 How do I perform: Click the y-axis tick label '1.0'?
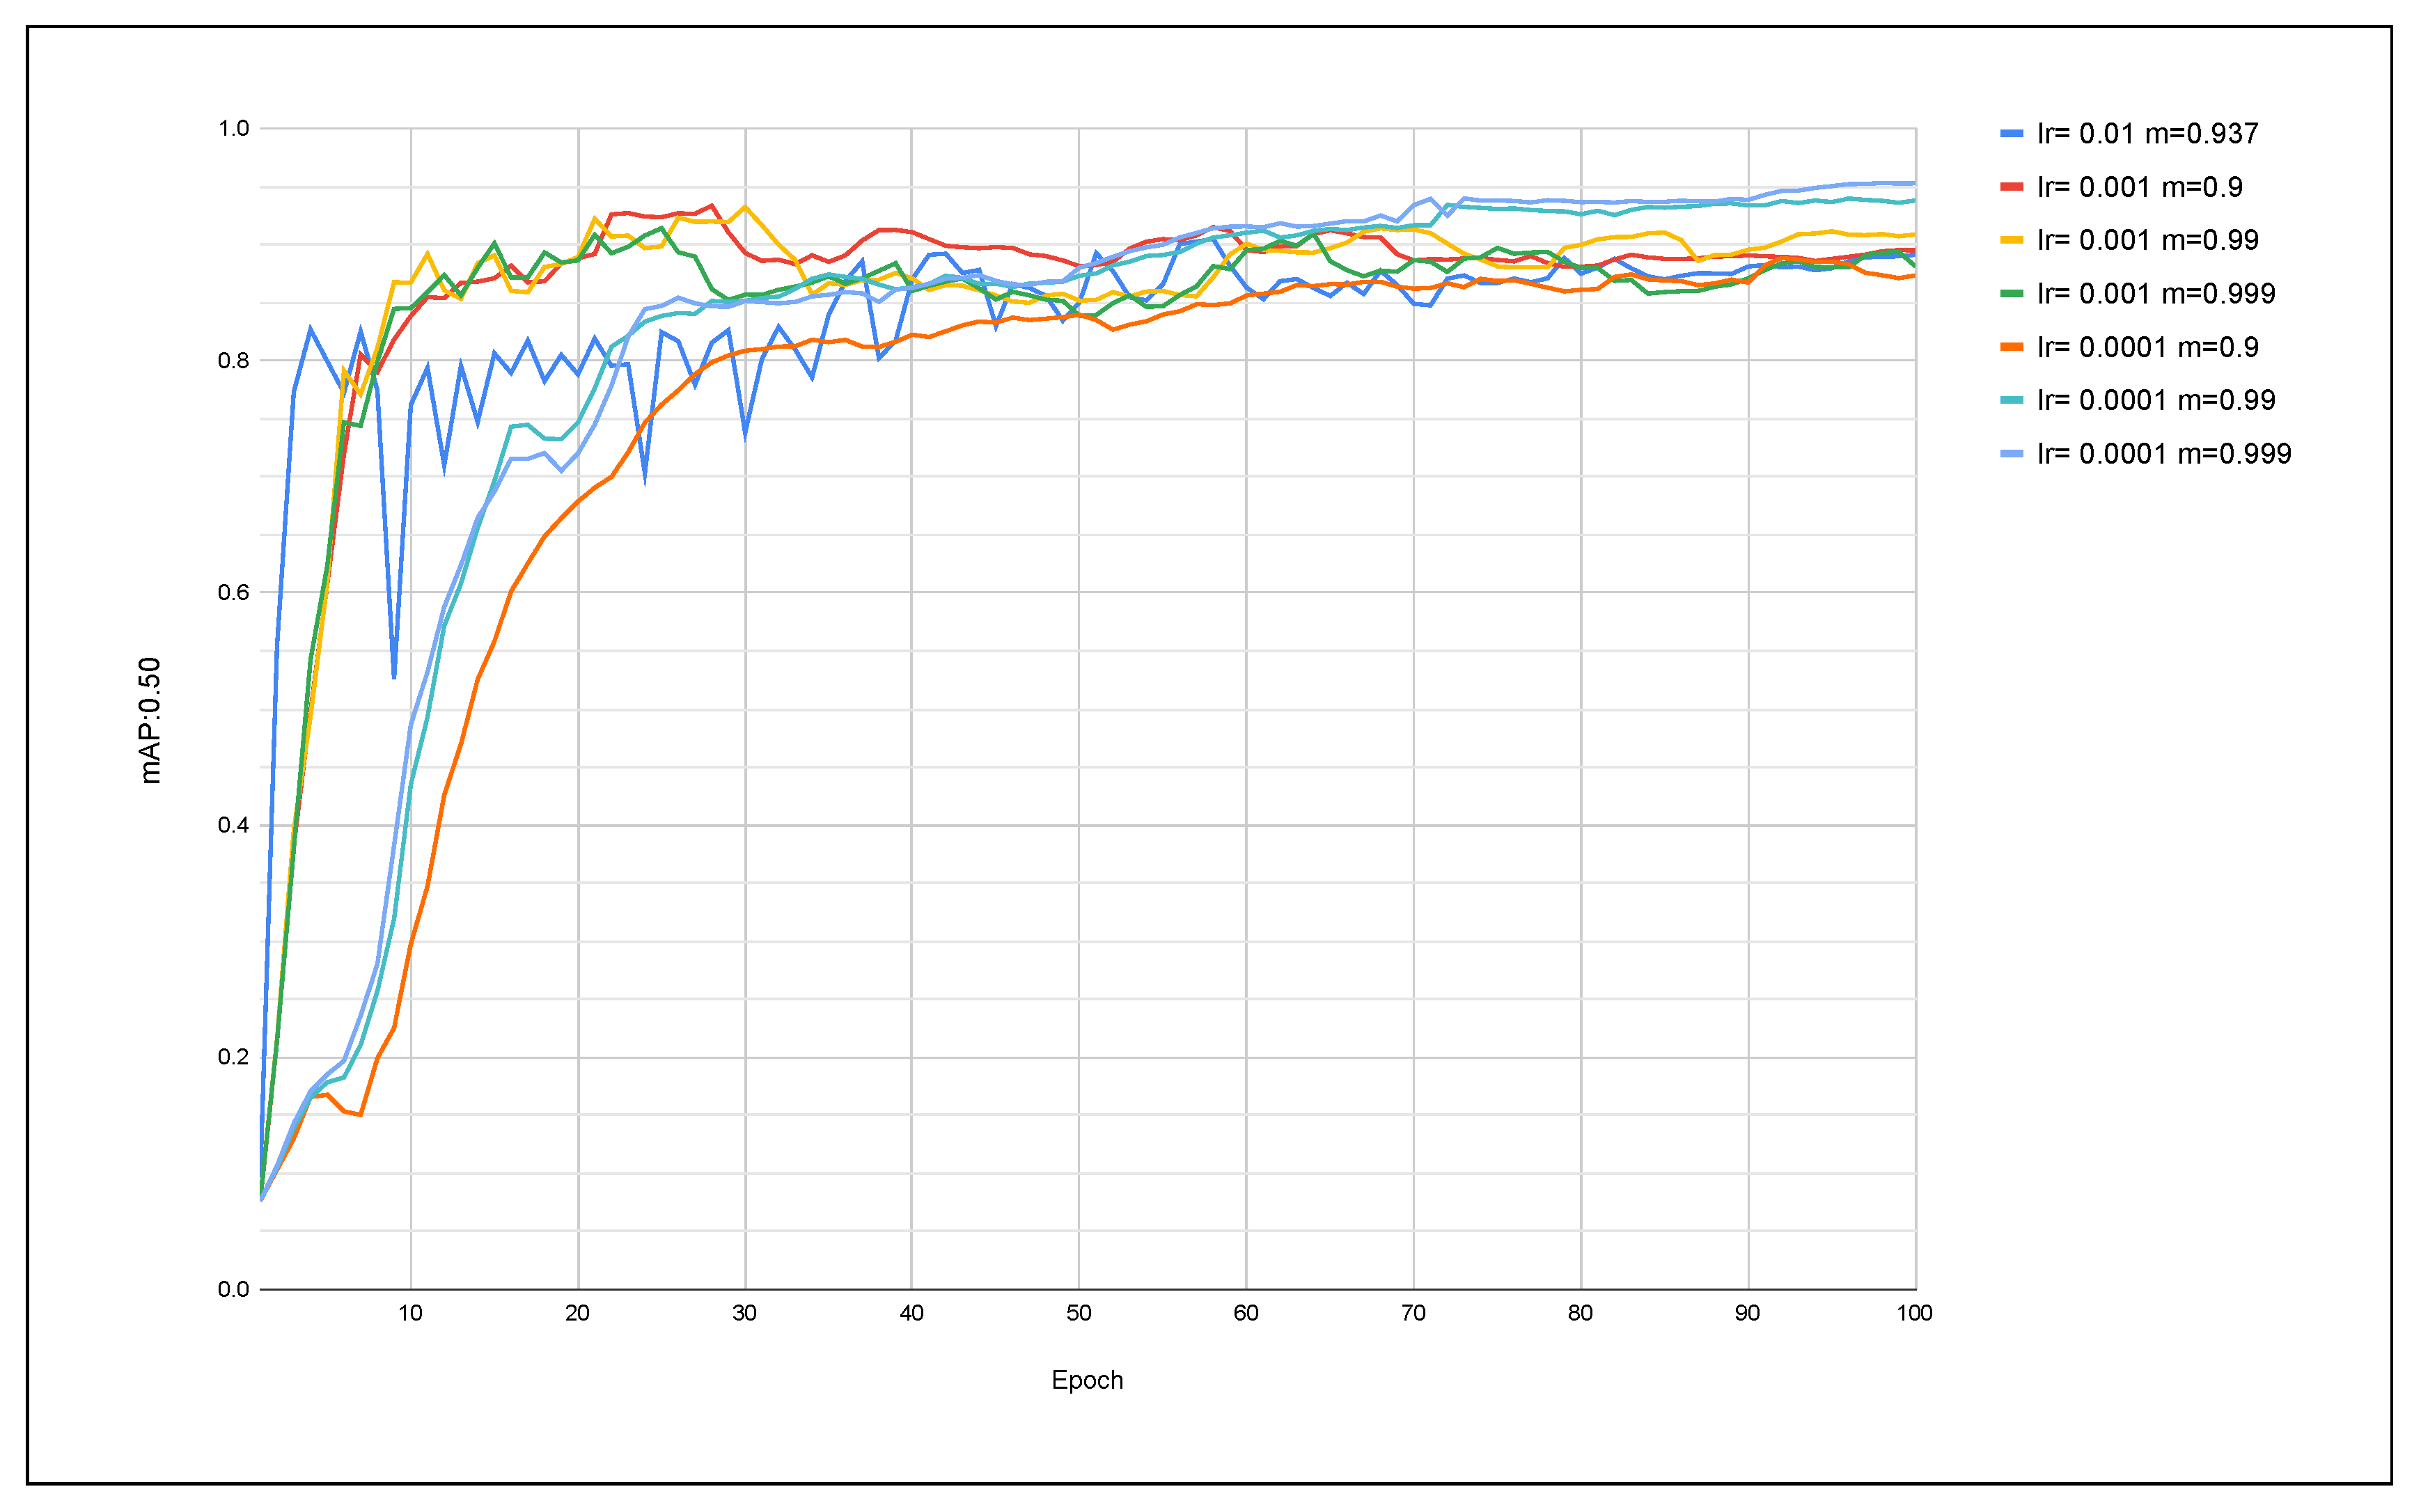pyautogui.click(x=233, y=128)
